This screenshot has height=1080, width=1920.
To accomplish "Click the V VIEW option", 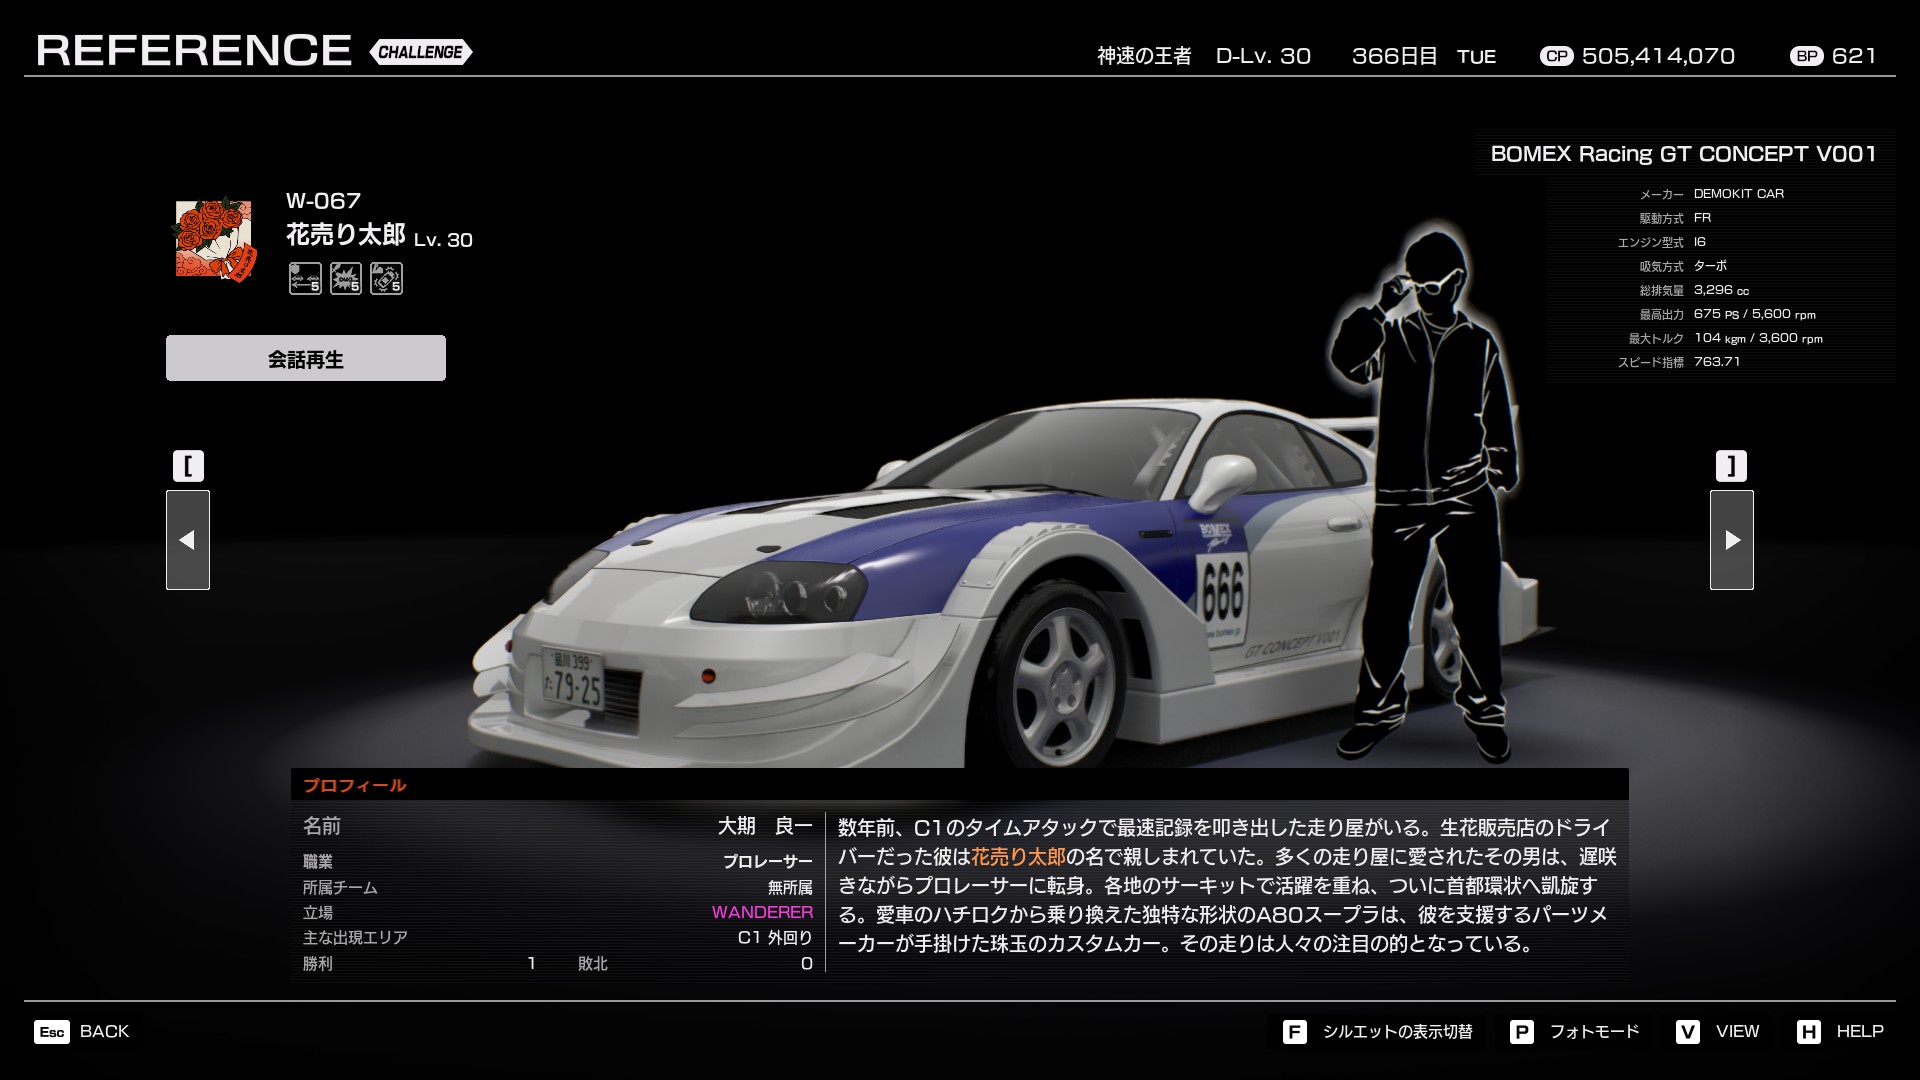I will 1718,1031.
